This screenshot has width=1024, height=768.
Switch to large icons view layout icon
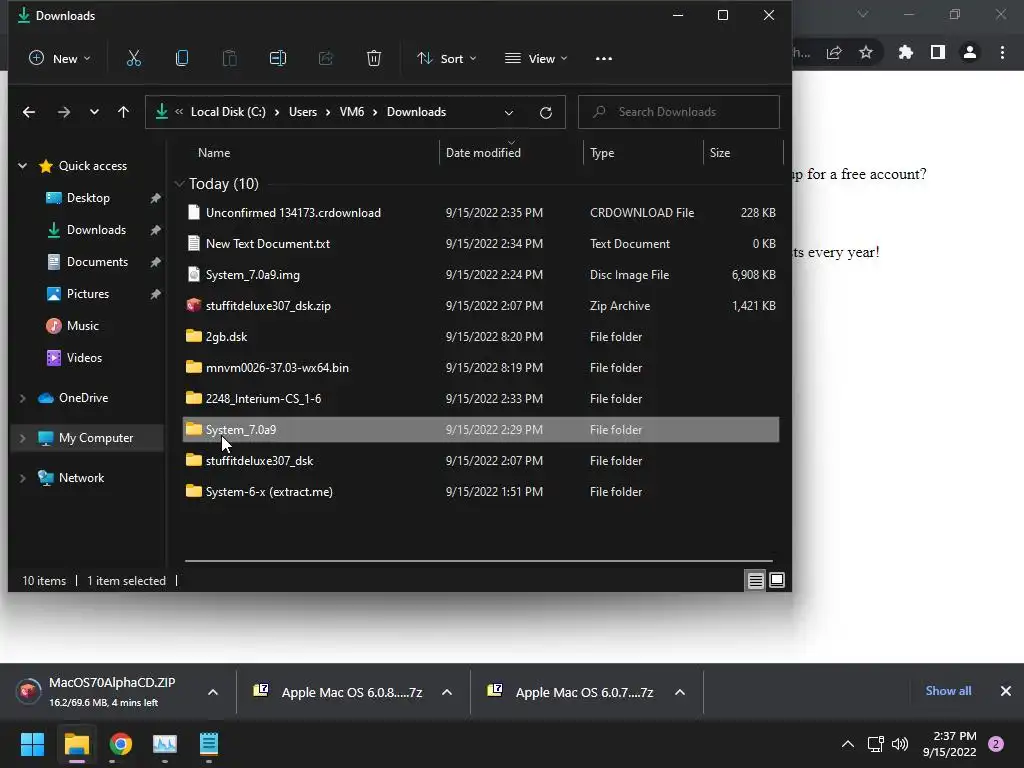point(777,580)
